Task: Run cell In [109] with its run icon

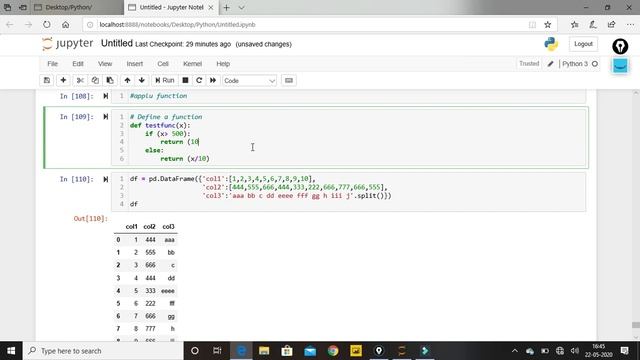Action: [x=106, y=117]
